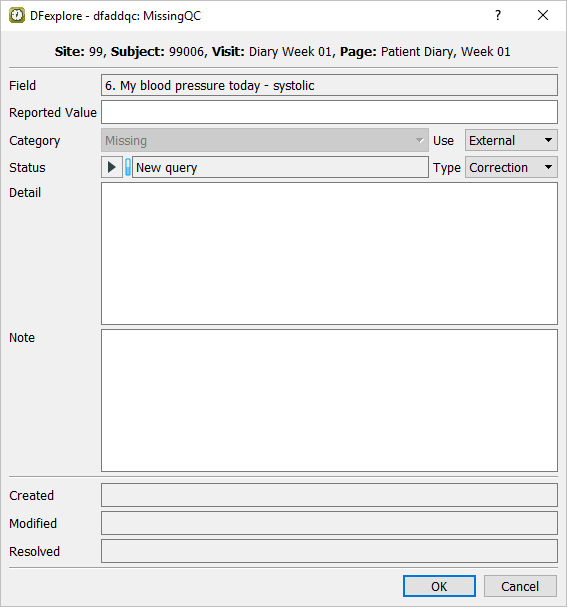
Task: Click the Type dropdown arrow
Action: point(548,167)
